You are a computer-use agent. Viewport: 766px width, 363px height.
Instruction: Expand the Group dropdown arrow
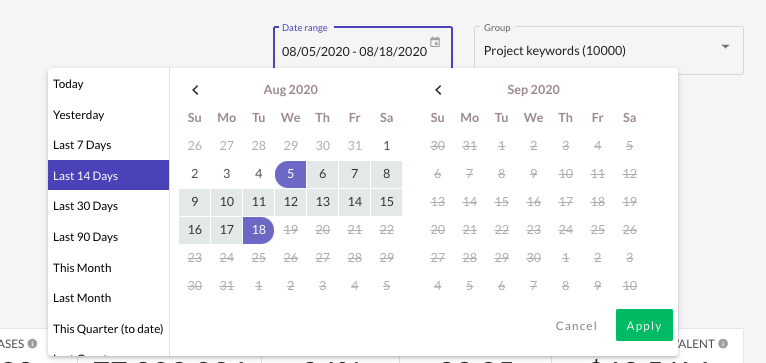pyautogui.click(x=725, y=46)
